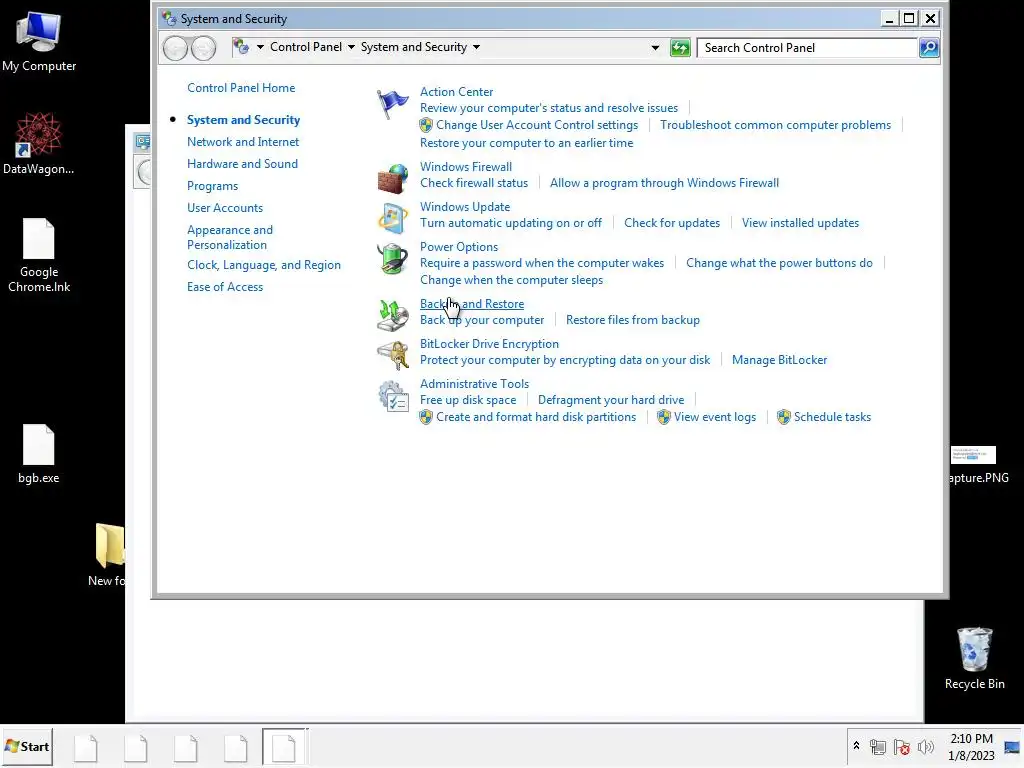Select the Recycle Bin icon
The width and height of the screenshot is (1024, 768).
tap(974, 658)
